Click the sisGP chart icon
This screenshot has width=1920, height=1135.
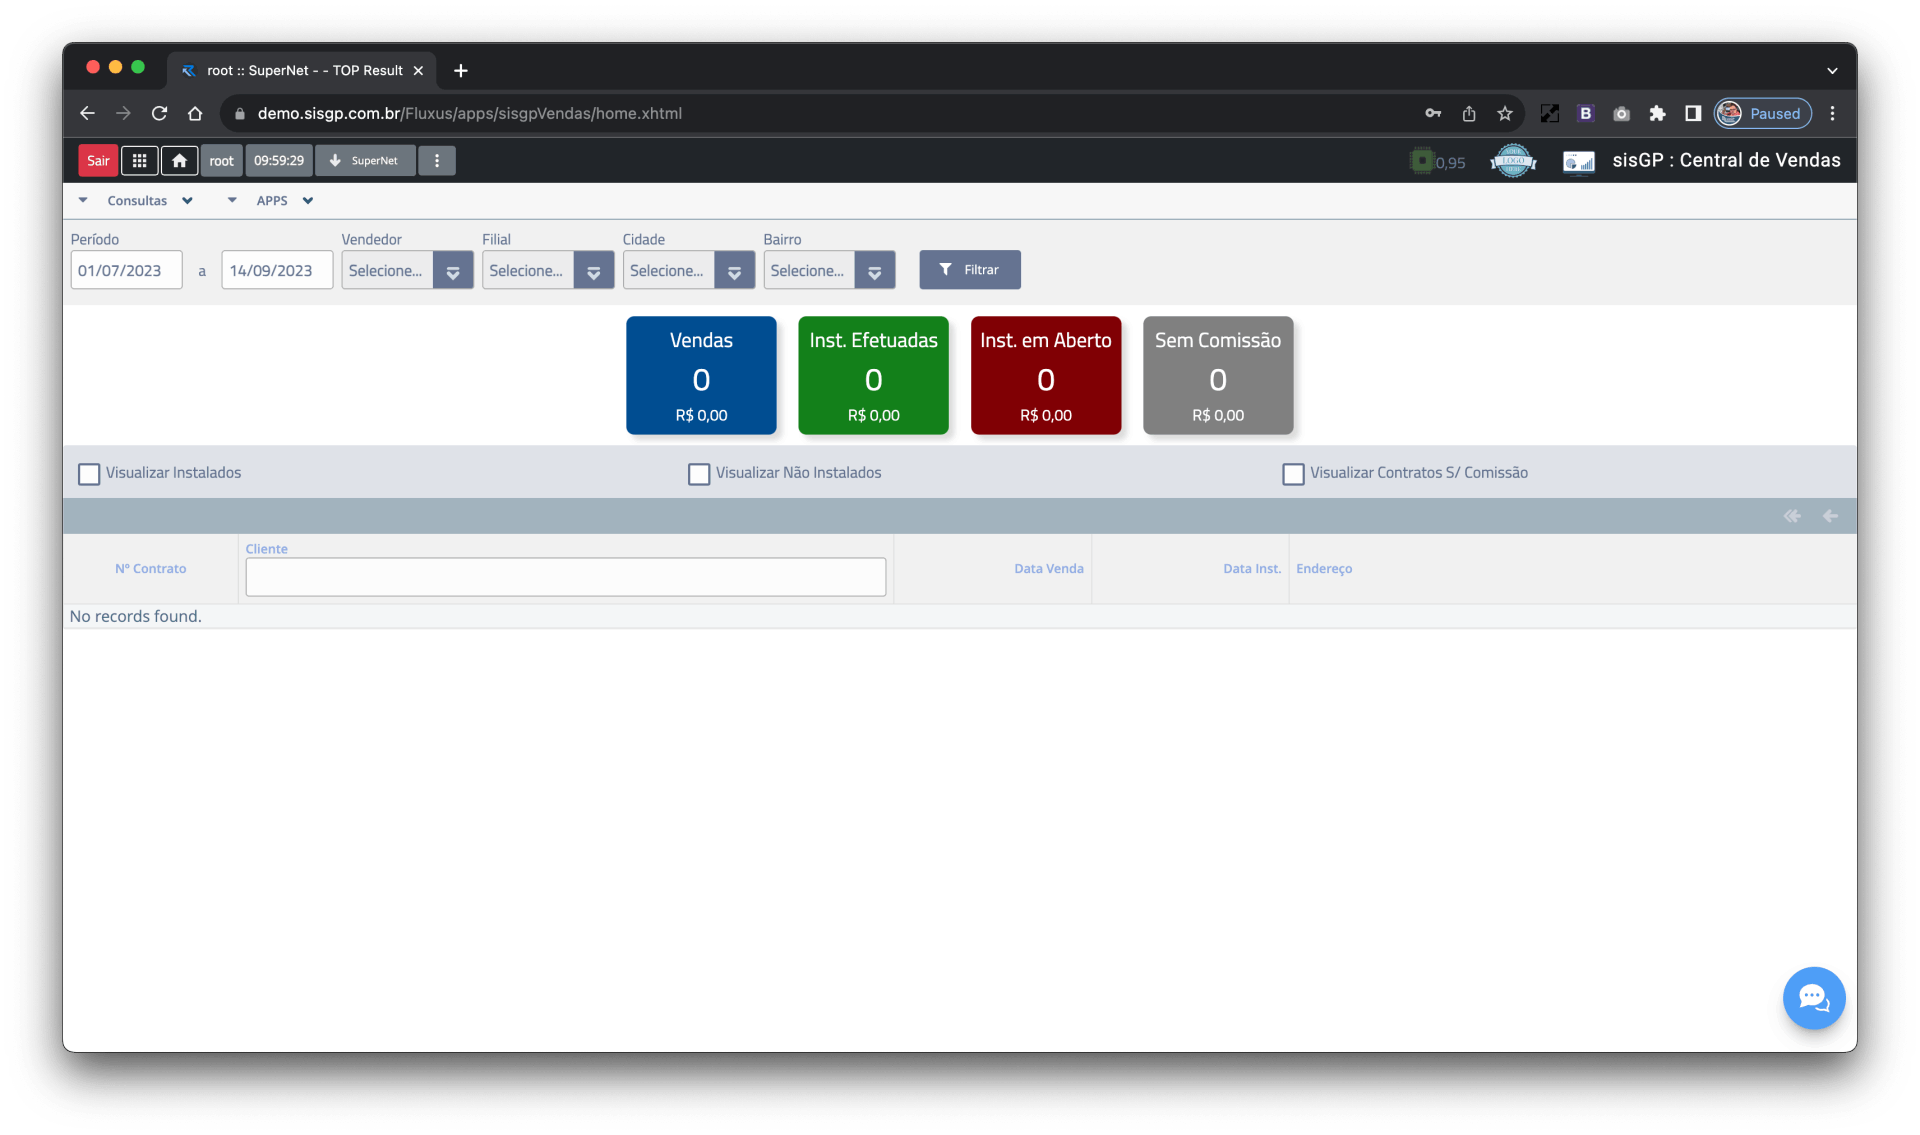(x=1578, y=161)
